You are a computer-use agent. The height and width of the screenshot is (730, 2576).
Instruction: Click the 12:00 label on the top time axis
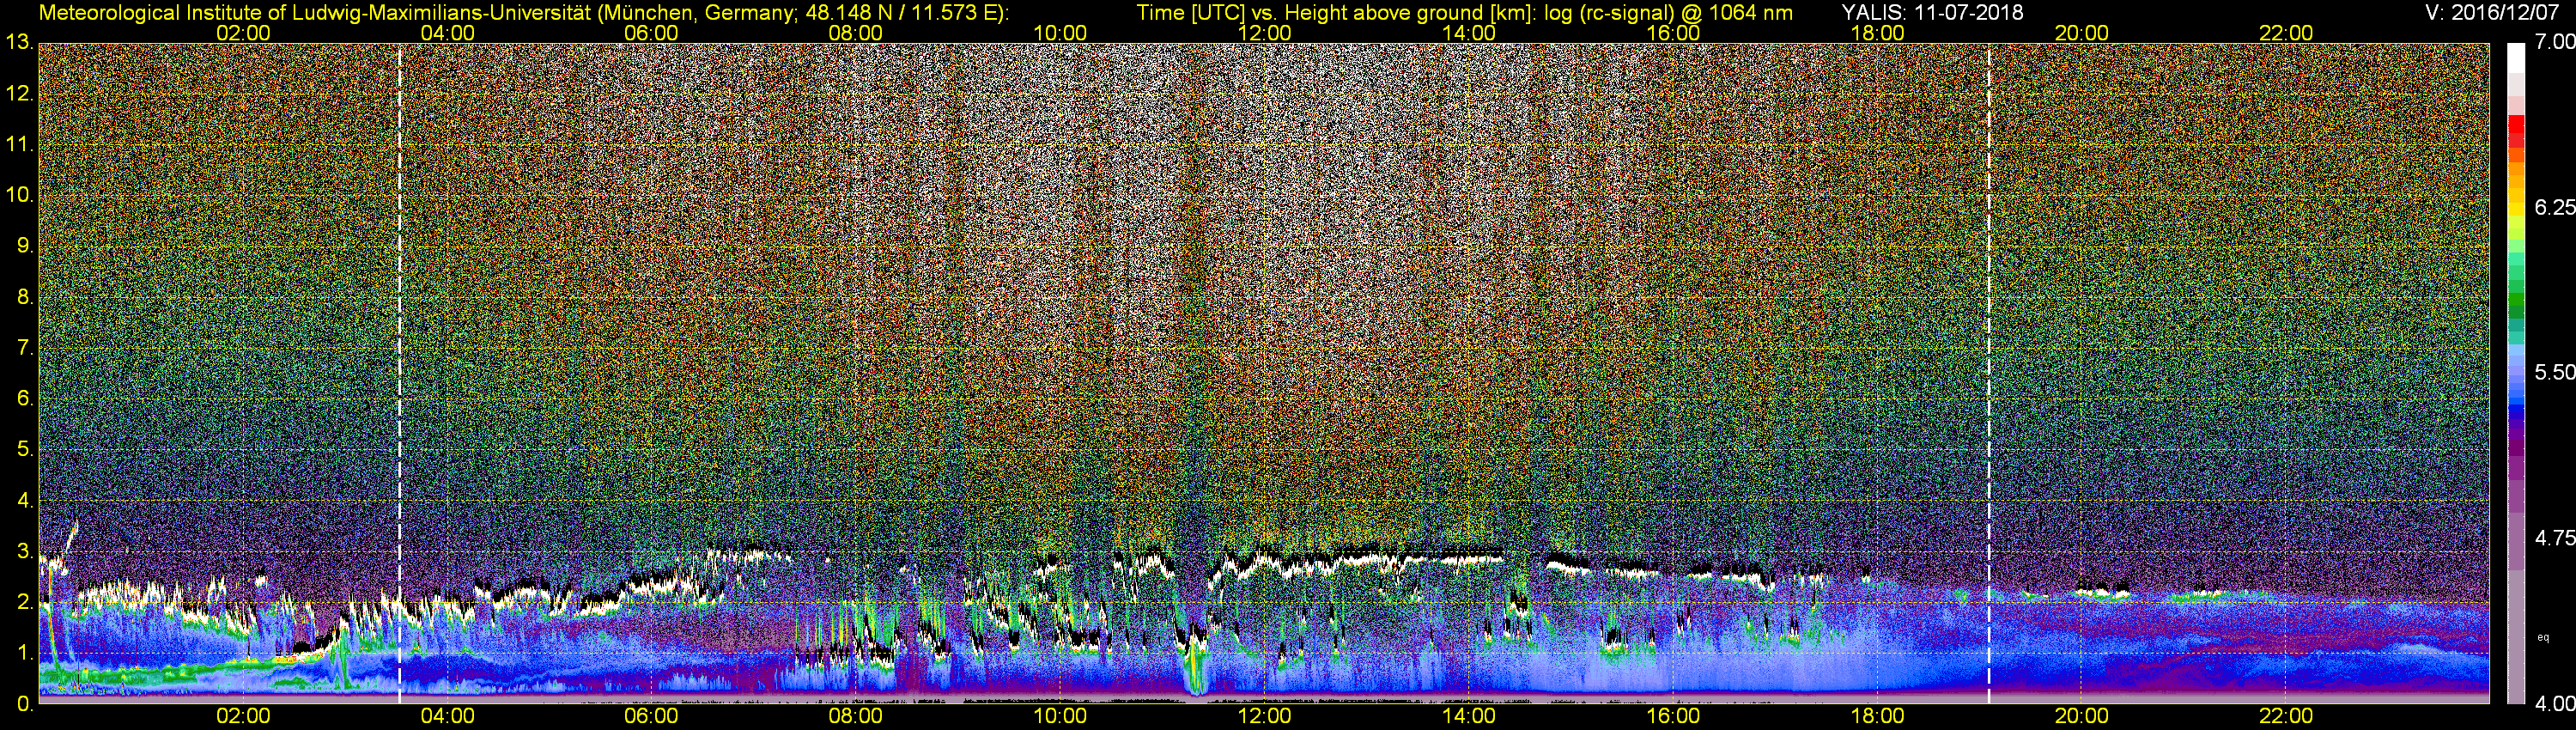(1264, 33)
